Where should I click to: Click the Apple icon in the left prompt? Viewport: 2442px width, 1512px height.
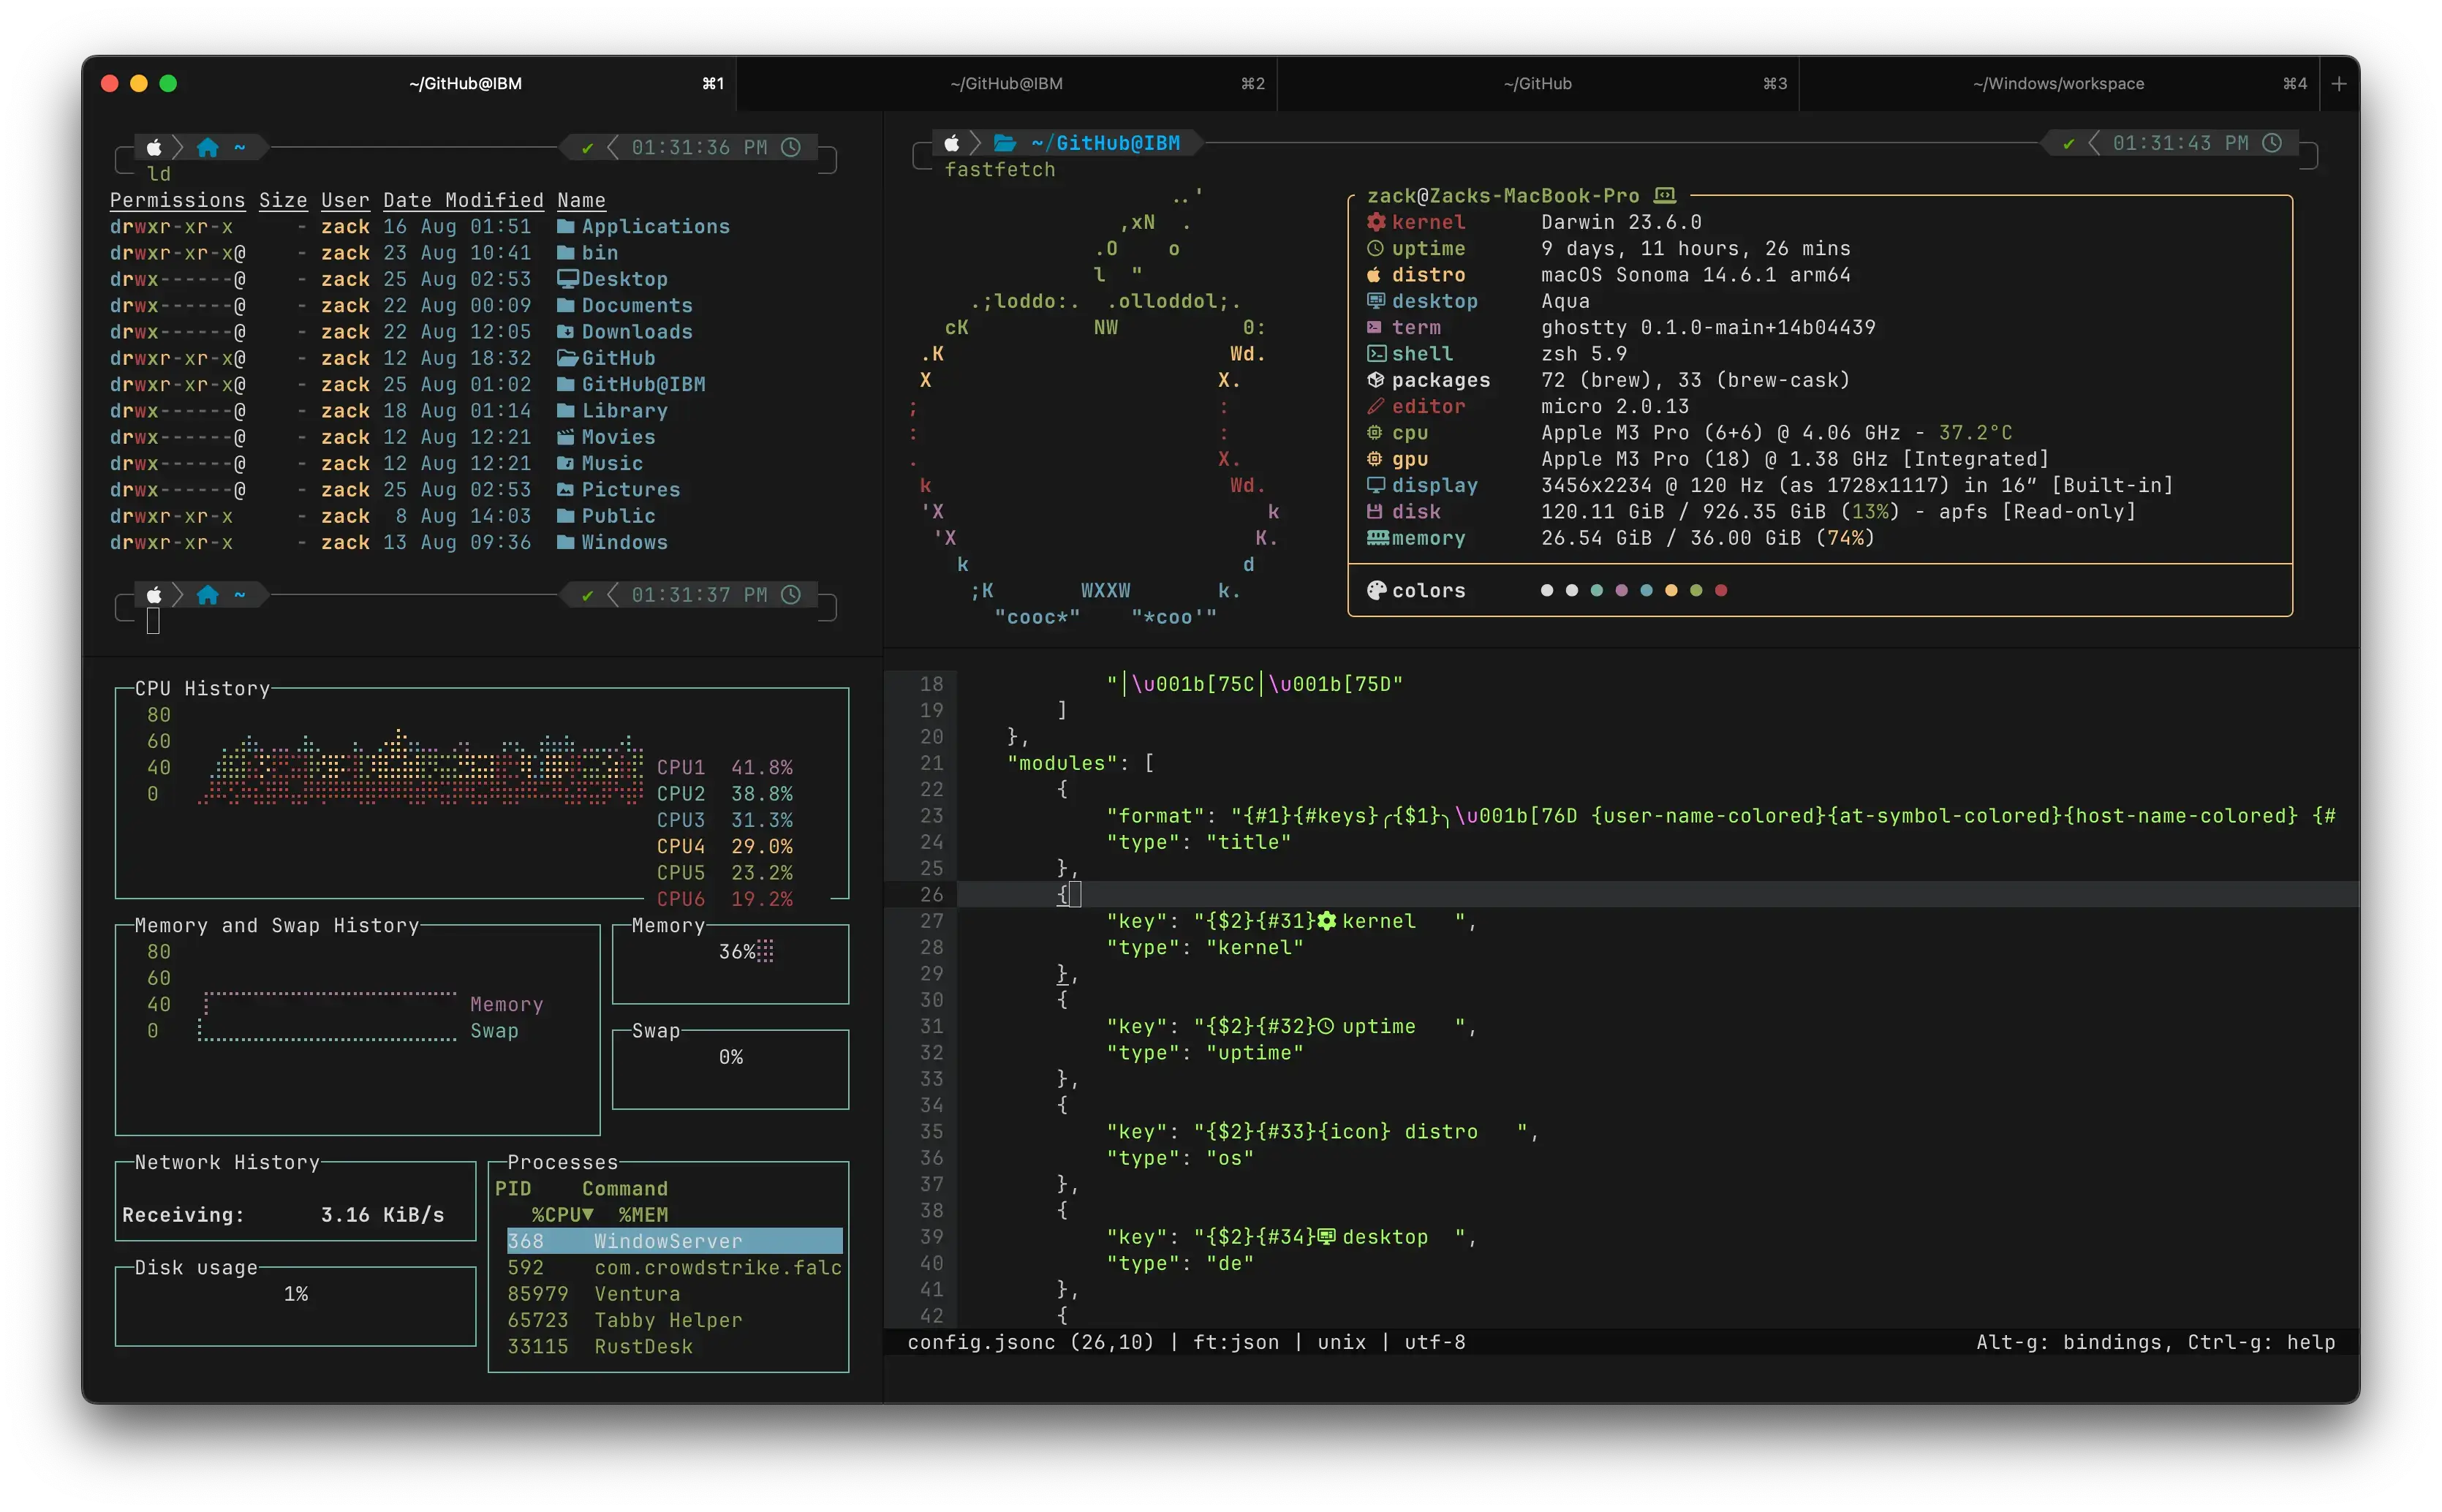(155, 147)
